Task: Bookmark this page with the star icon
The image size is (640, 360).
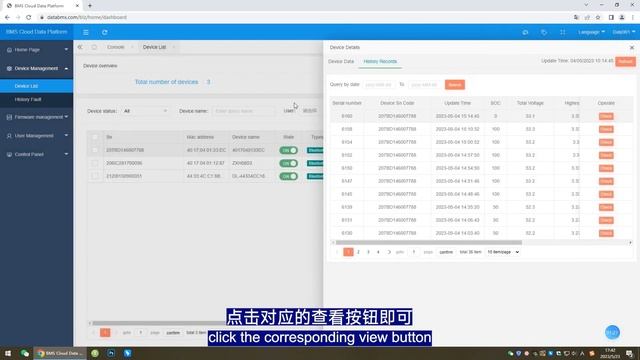Action: coord(598,17)
